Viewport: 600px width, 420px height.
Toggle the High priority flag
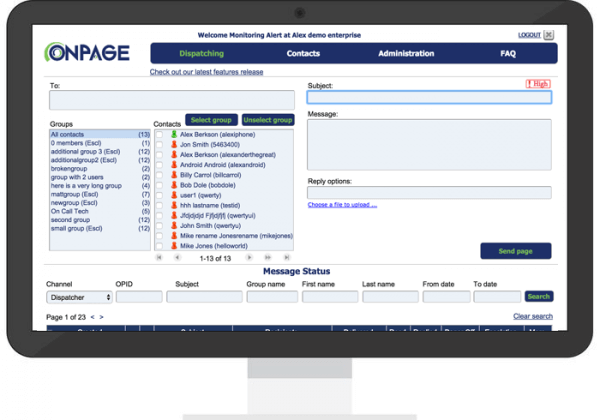point(538,84)
